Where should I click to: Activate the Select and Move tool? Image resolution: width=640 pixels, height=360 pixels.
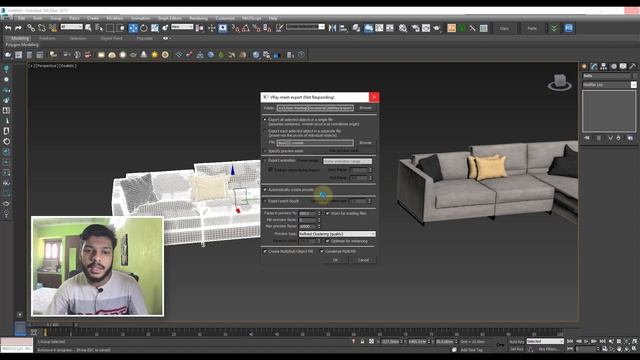133,28
